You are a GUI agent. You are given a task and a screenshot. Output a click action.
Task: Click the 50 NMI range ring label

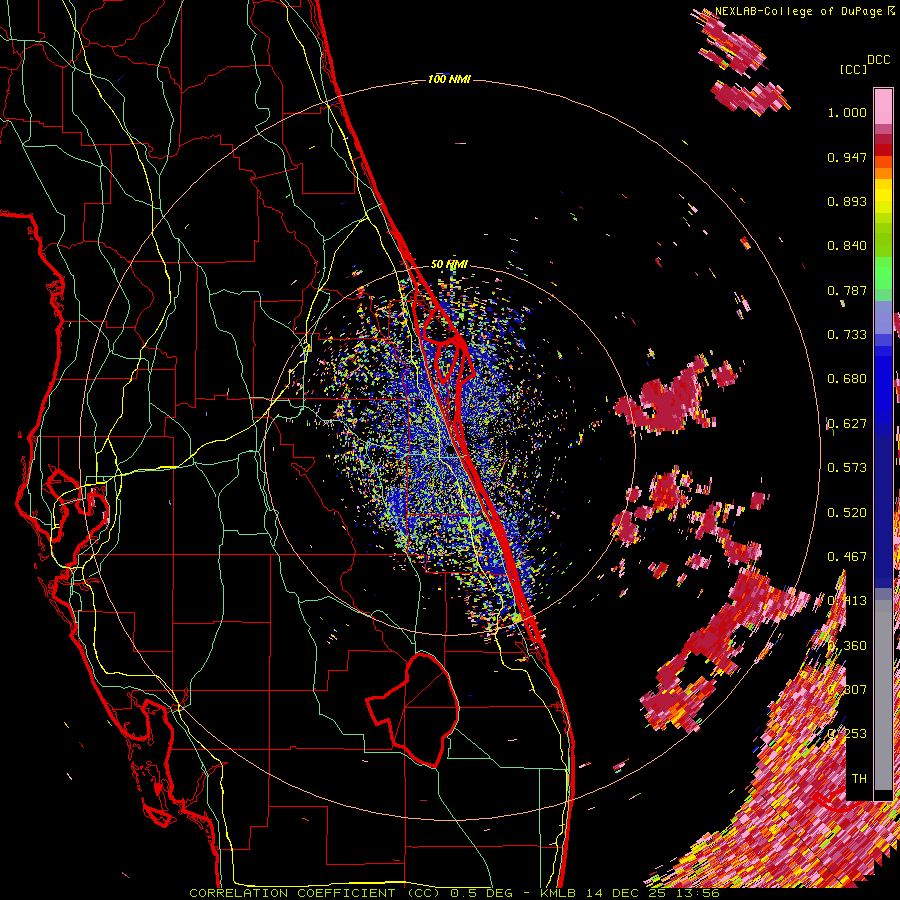tap(449, 264)
